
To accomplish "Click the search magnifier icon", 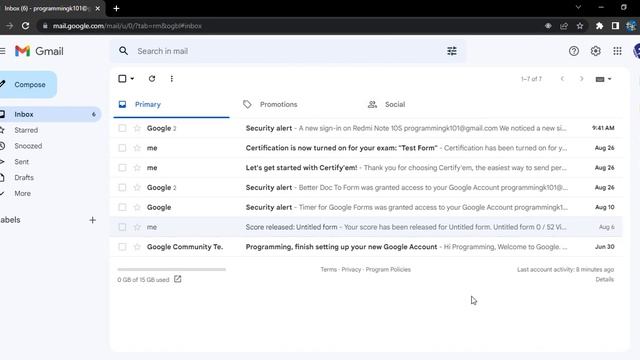I will 123,51.
